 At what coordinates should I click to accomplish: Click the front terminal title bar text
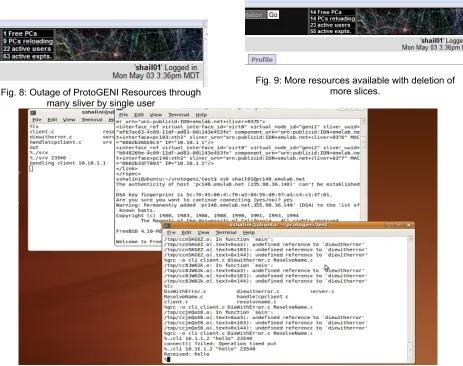279,225
